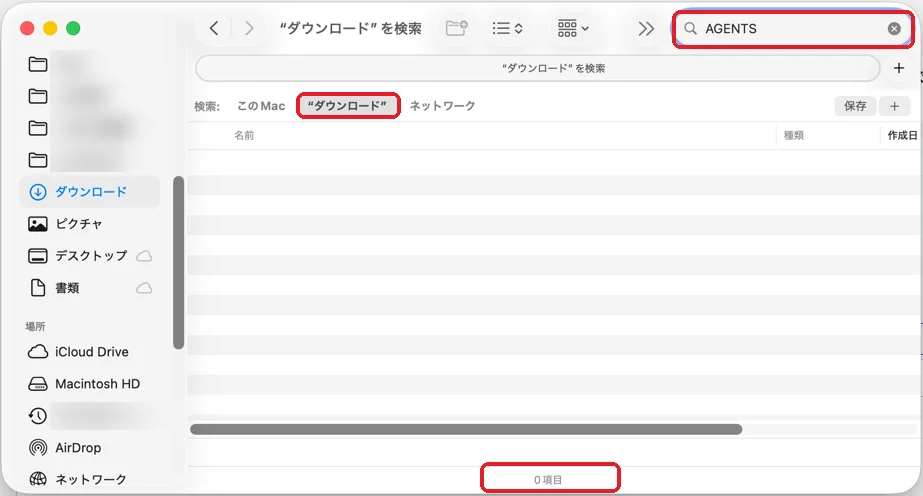The height and width of the screenshot is (496, 923).
Task: Sort by 名前 column header
Action: 244,135
